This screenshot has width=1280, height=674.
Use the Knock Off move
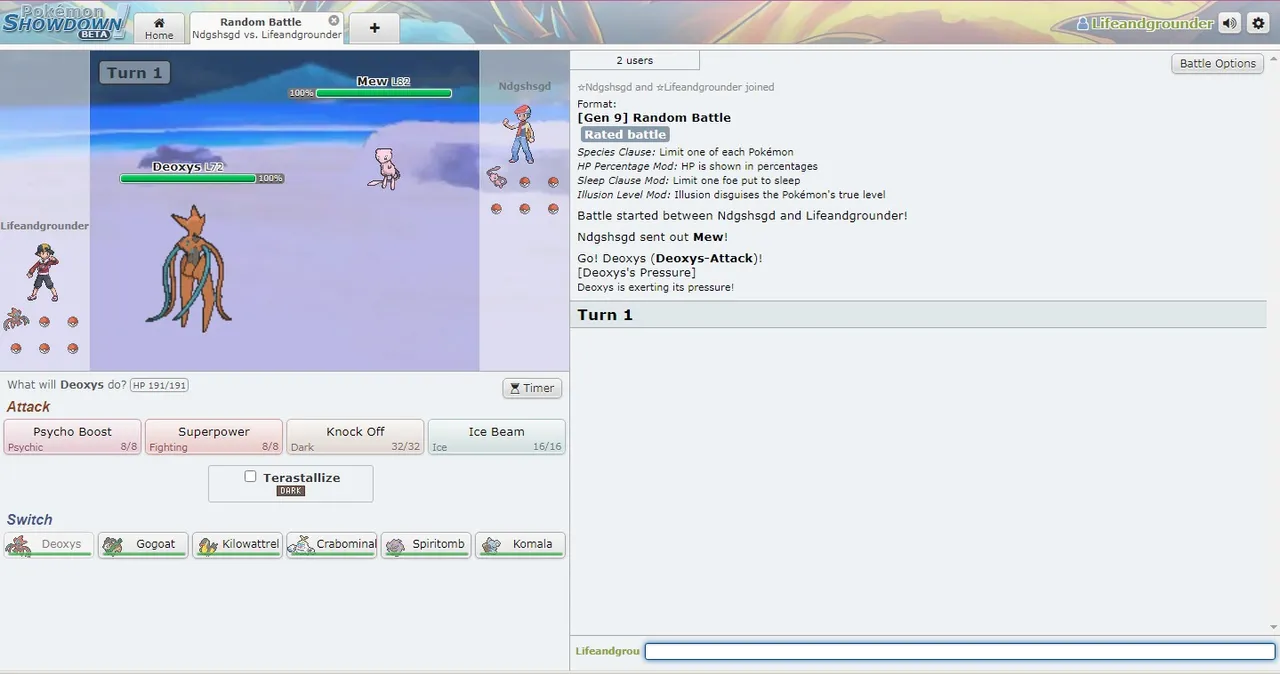pyautogui.click(x=355, y=437)
